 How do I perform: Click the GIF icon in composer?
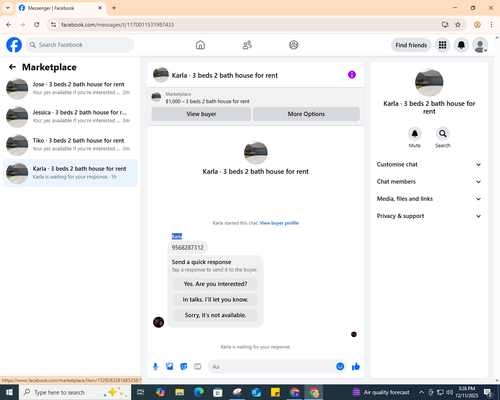point(198,367)
